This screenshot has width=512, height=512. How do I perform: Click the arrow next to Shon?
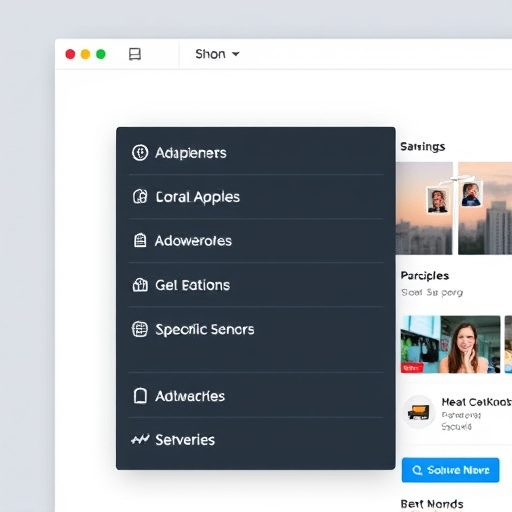coord(236,54)
